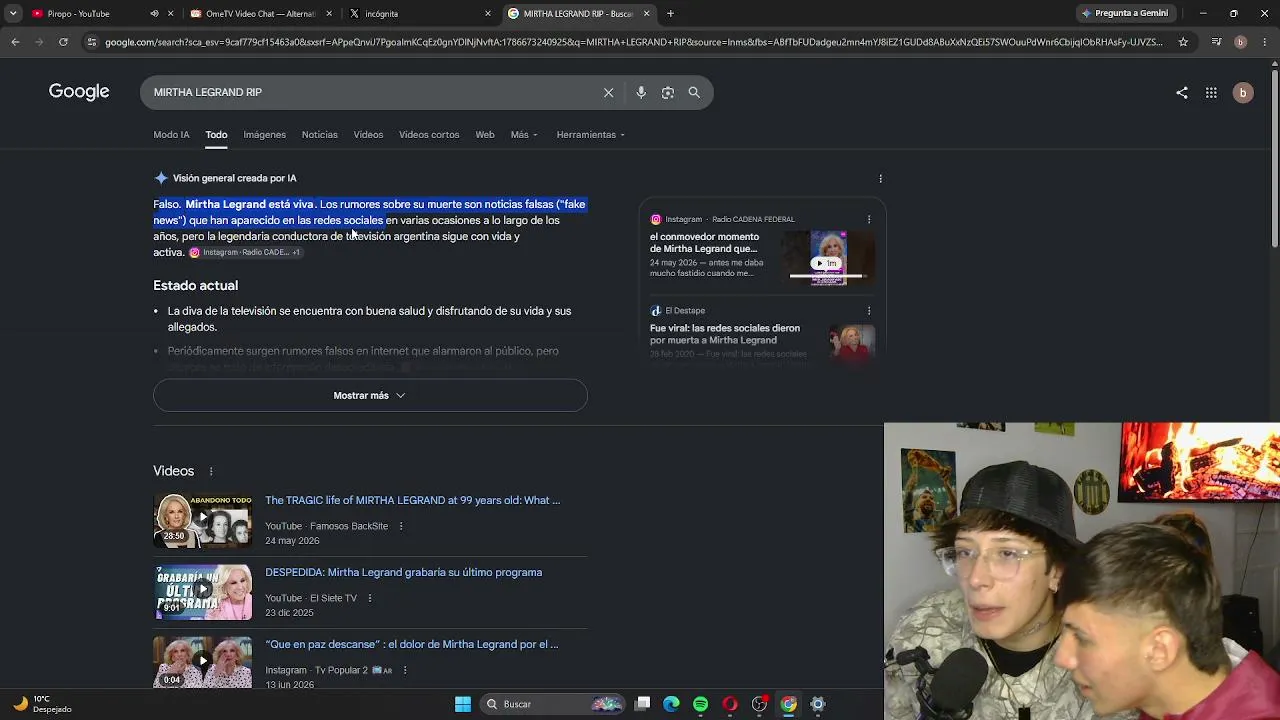Open a new browser tab
The height and width of the screenshot is (720, 1280).
click(670, 14)
